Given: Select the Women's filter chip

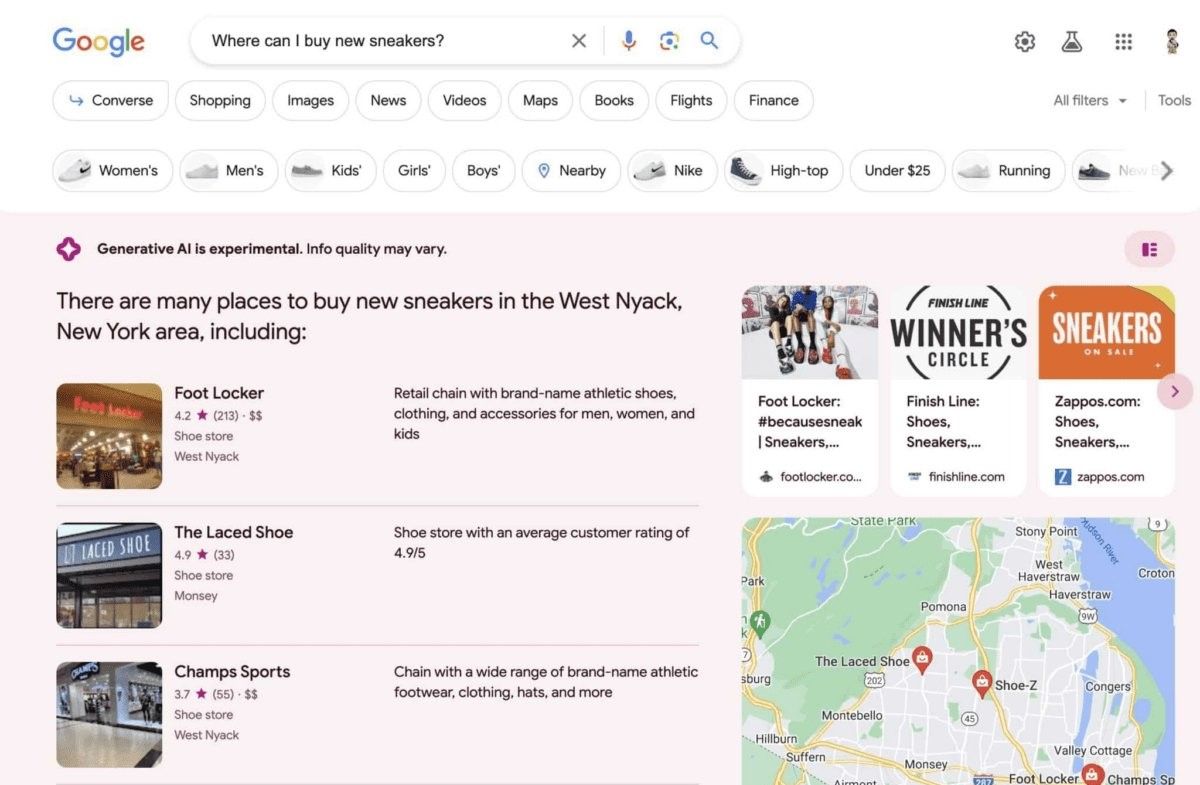Looking at the screenshot, I should (x=112, y=170).
